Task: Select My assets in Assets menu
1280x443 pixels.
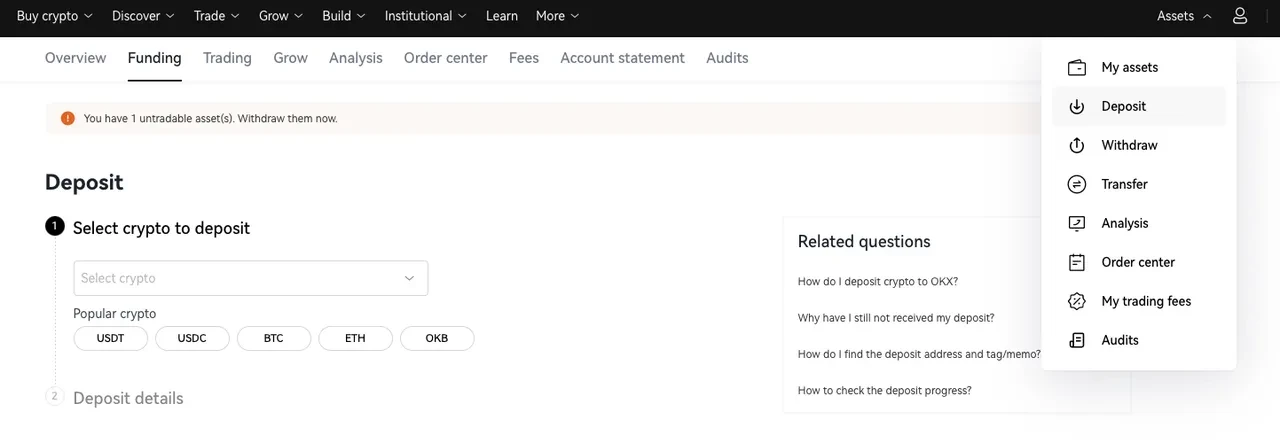Action: pyautogui.click(x=1139, y=67)
